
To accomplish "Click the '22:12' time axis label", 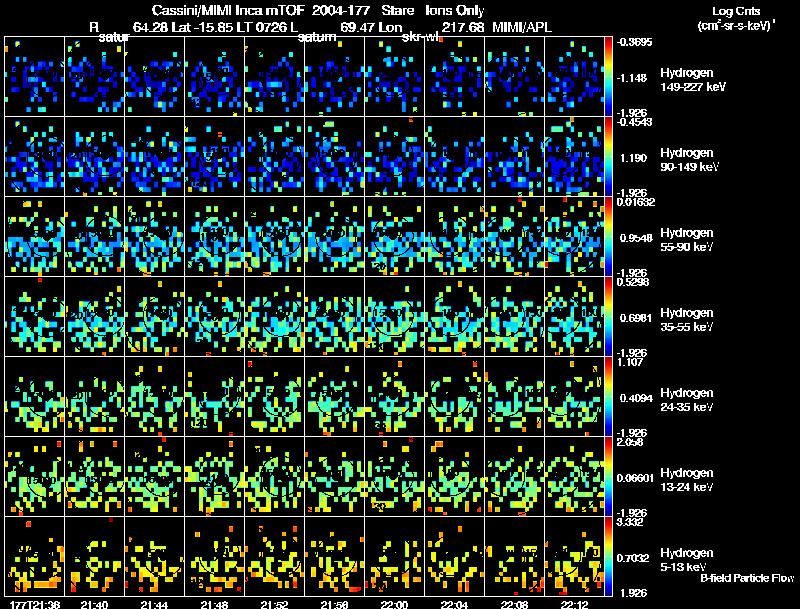I will click(574, 604).
